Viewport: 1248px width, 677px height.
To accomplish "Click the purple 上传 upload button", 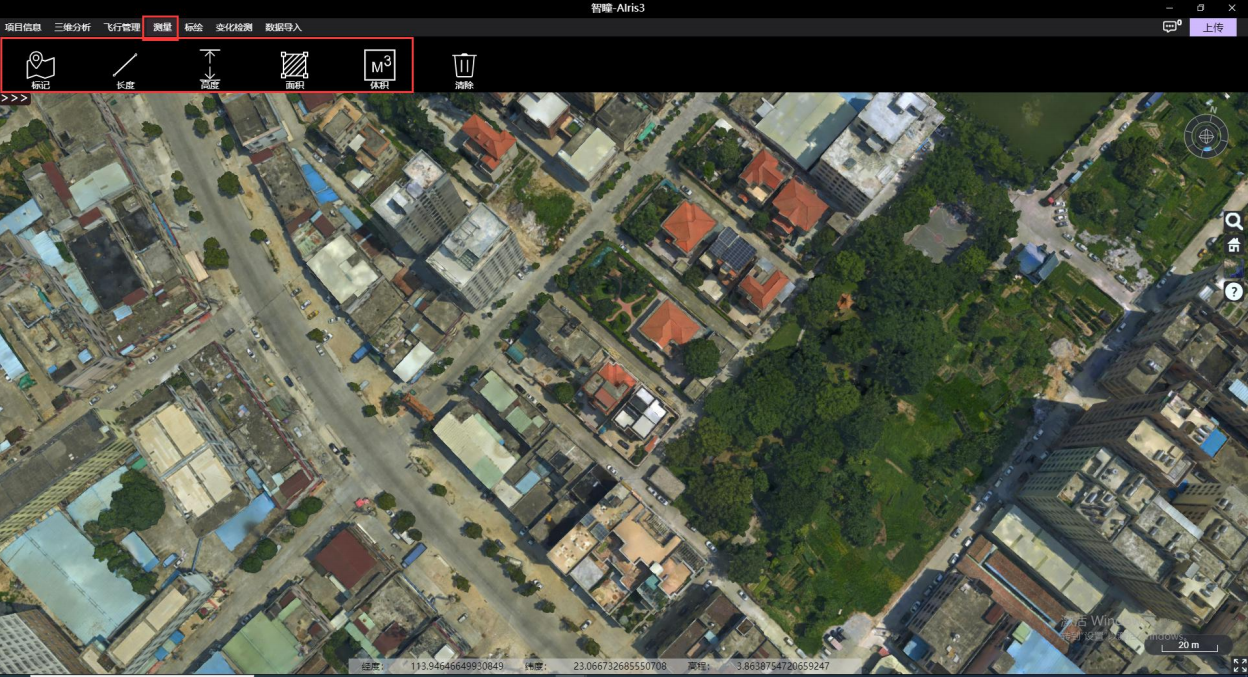I will (x=1212, y=28).
